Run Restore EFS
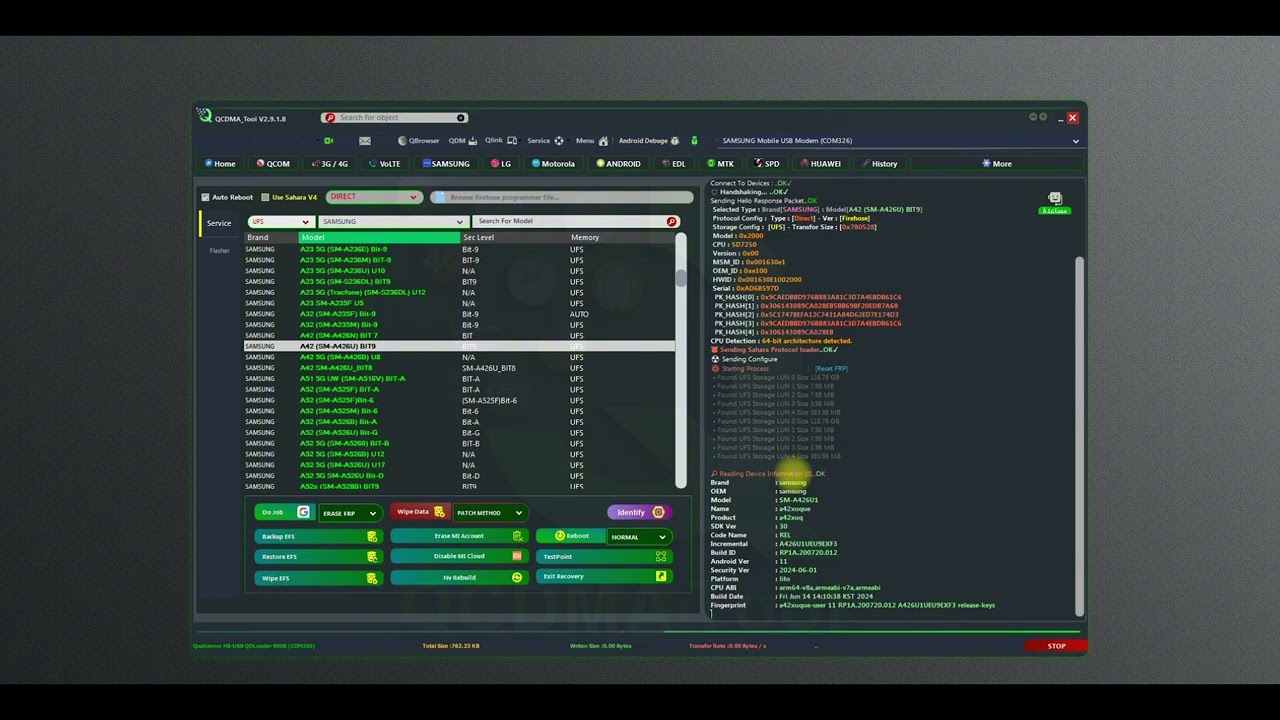This screenshot has height=720, width=1280. (x=317, y=557)
